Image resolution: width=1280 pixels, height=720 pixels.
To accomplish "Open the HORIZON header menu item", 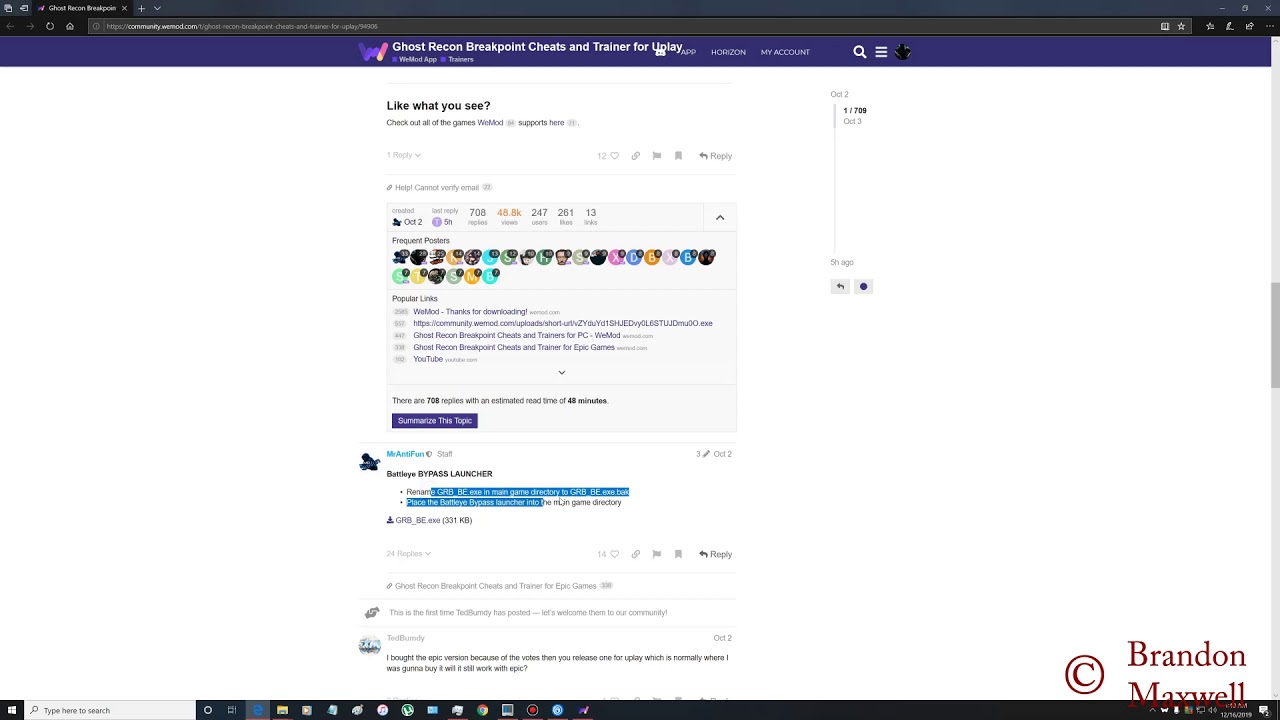I will pyautogui.click(x=728, y=52).
